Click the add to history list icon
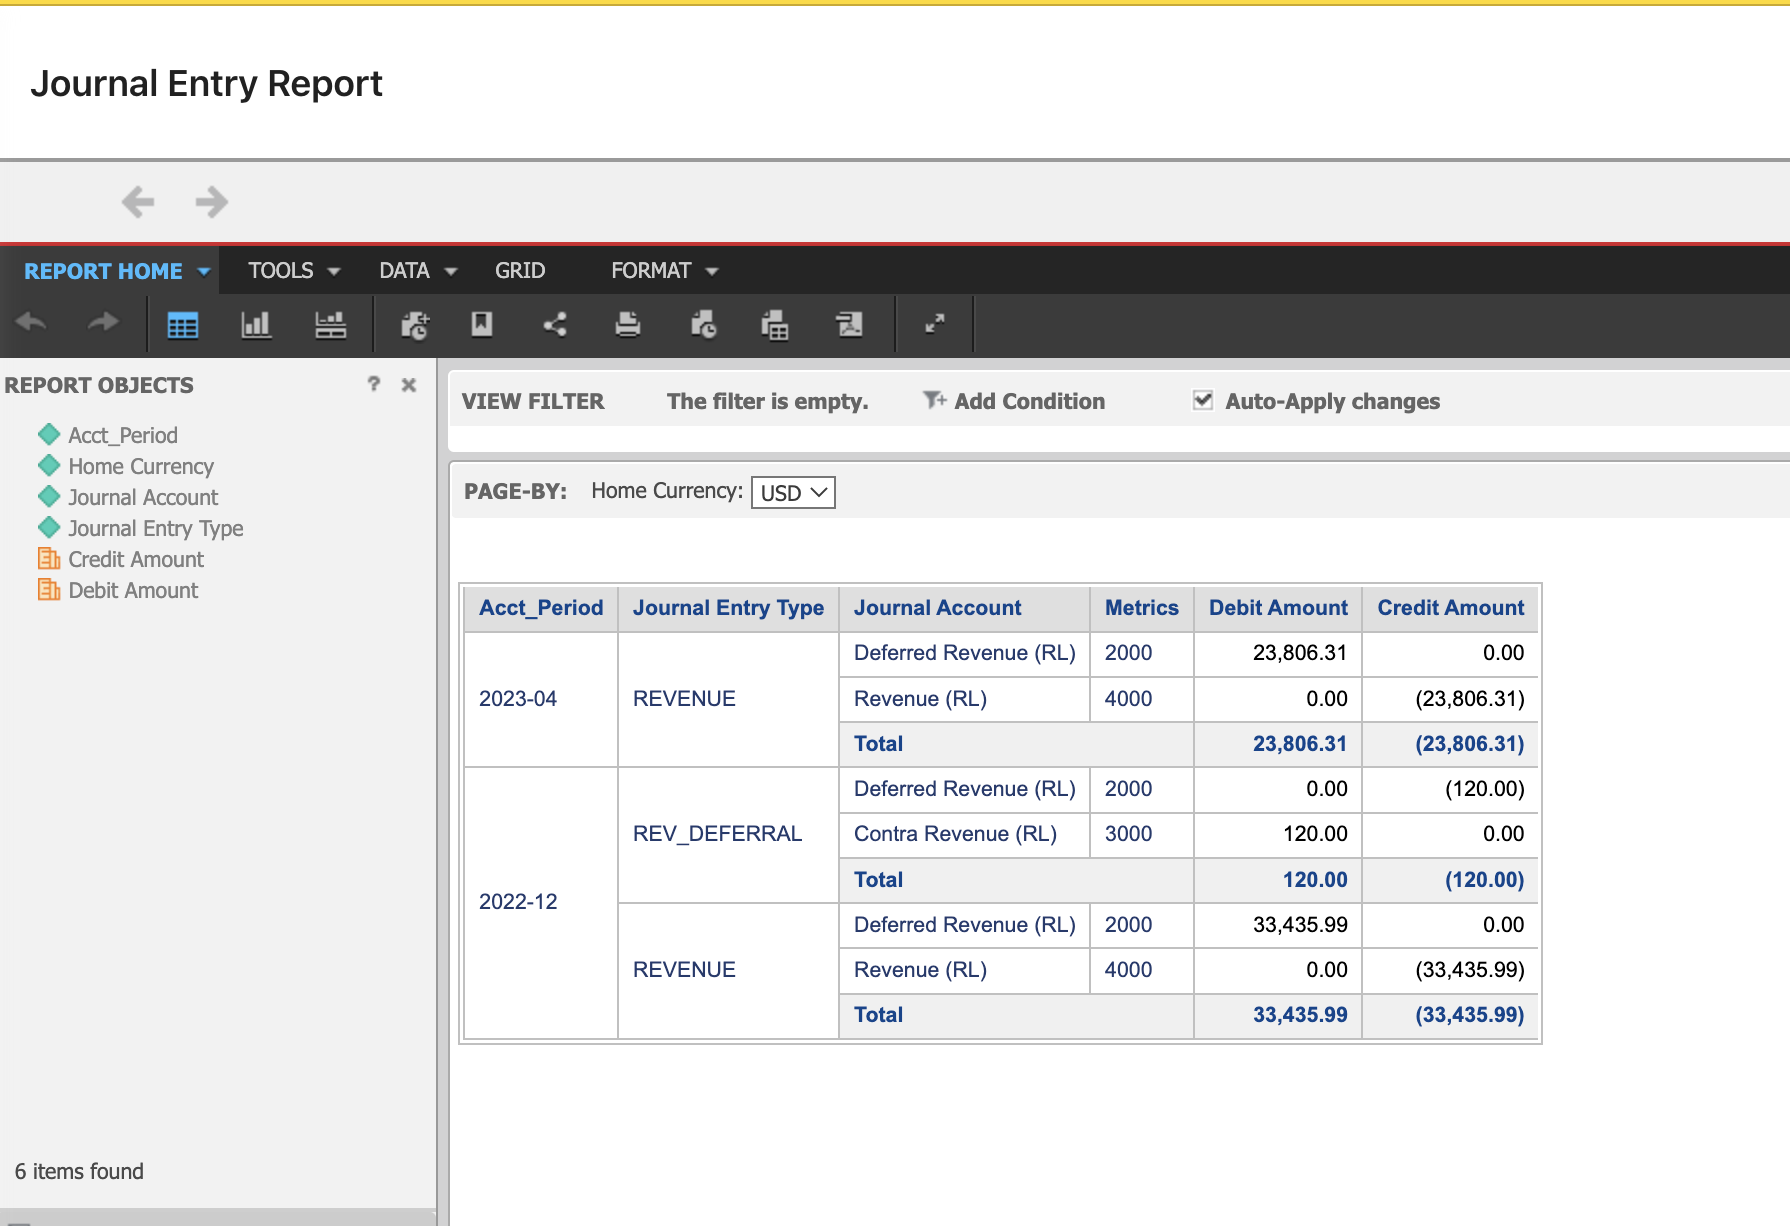This screenshot has height=1226, width=1790. coord(415,325)
